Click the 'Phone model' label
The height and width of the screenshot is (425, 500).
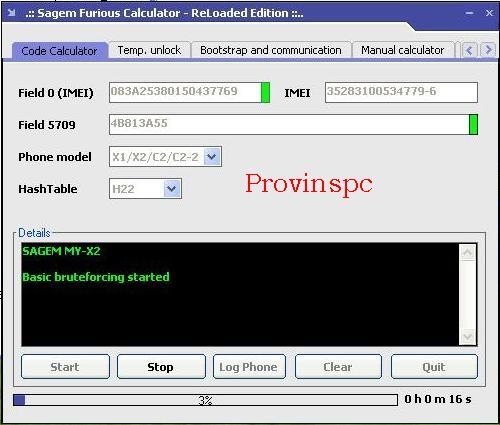click(x=55, y=157)
